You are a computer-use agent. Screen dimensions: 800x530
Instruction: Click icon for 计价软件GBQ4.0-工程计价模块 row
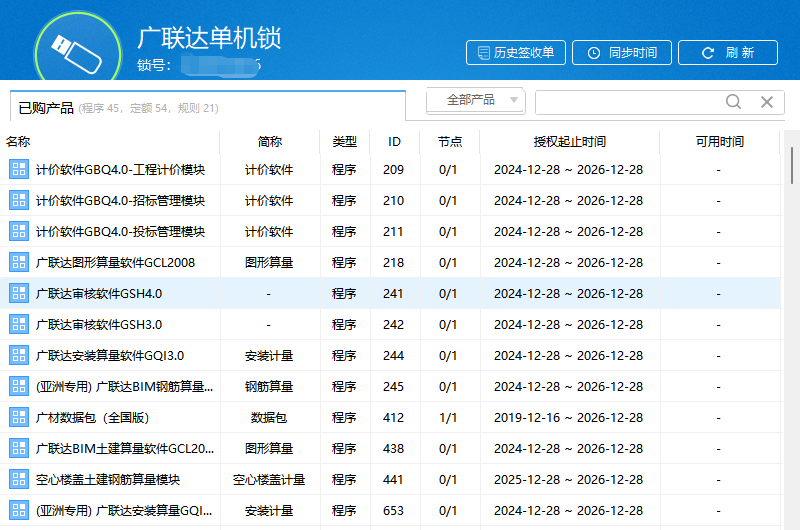[x=19, y=169]
